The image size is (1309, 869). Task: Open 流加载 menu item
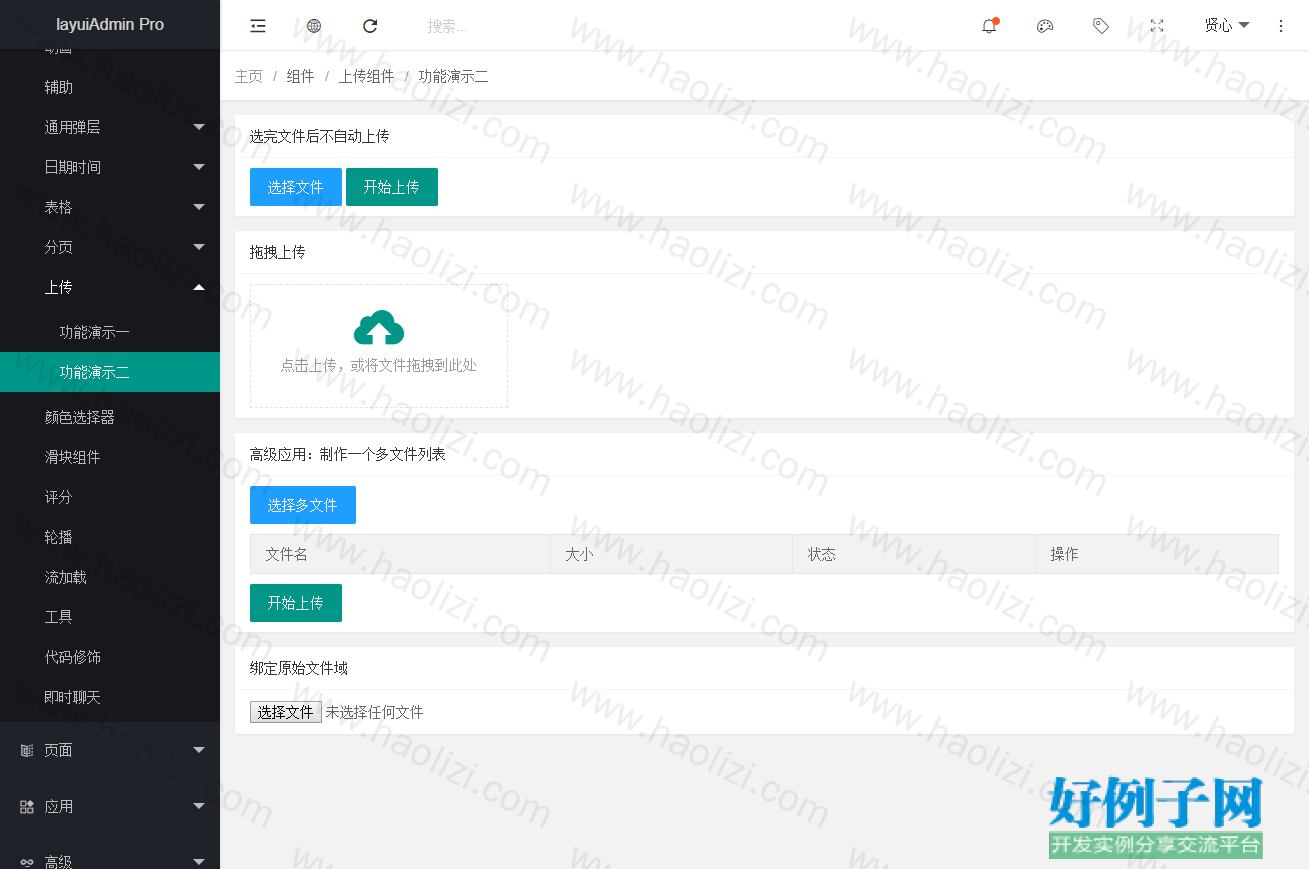(x=110, y=577)
